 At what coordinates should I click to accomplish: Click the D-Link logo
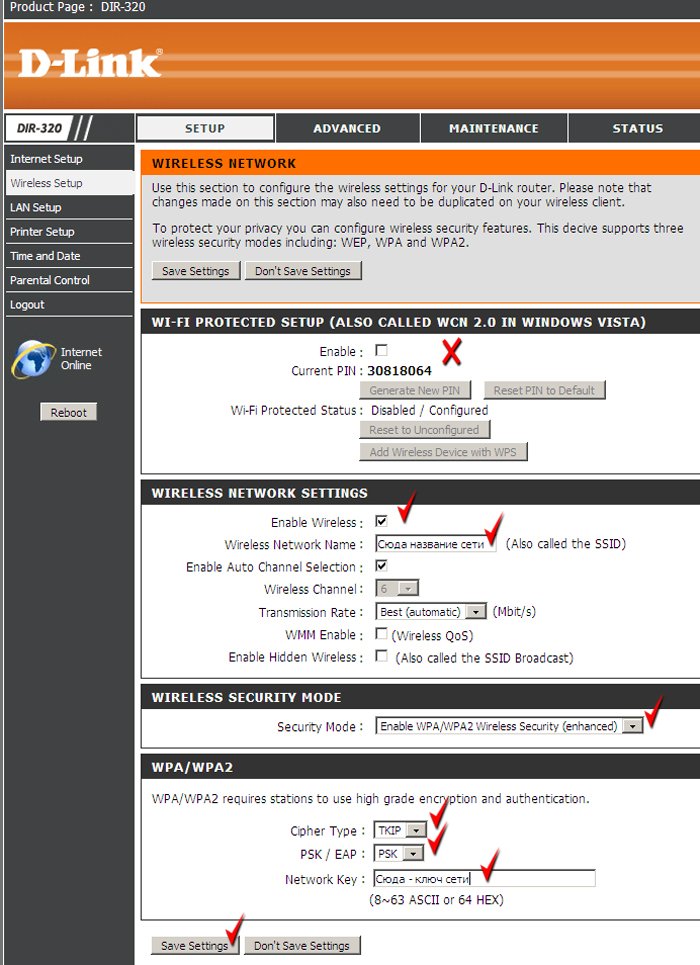(x=90, y=64)
